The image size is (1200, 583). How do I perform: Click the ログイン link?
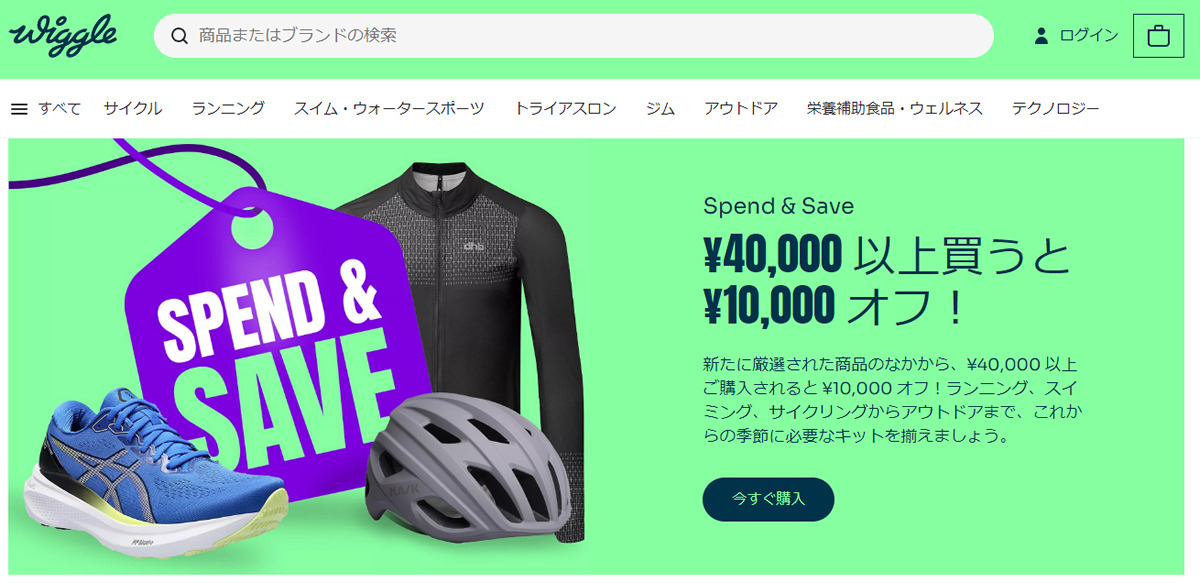(1088, 36)
